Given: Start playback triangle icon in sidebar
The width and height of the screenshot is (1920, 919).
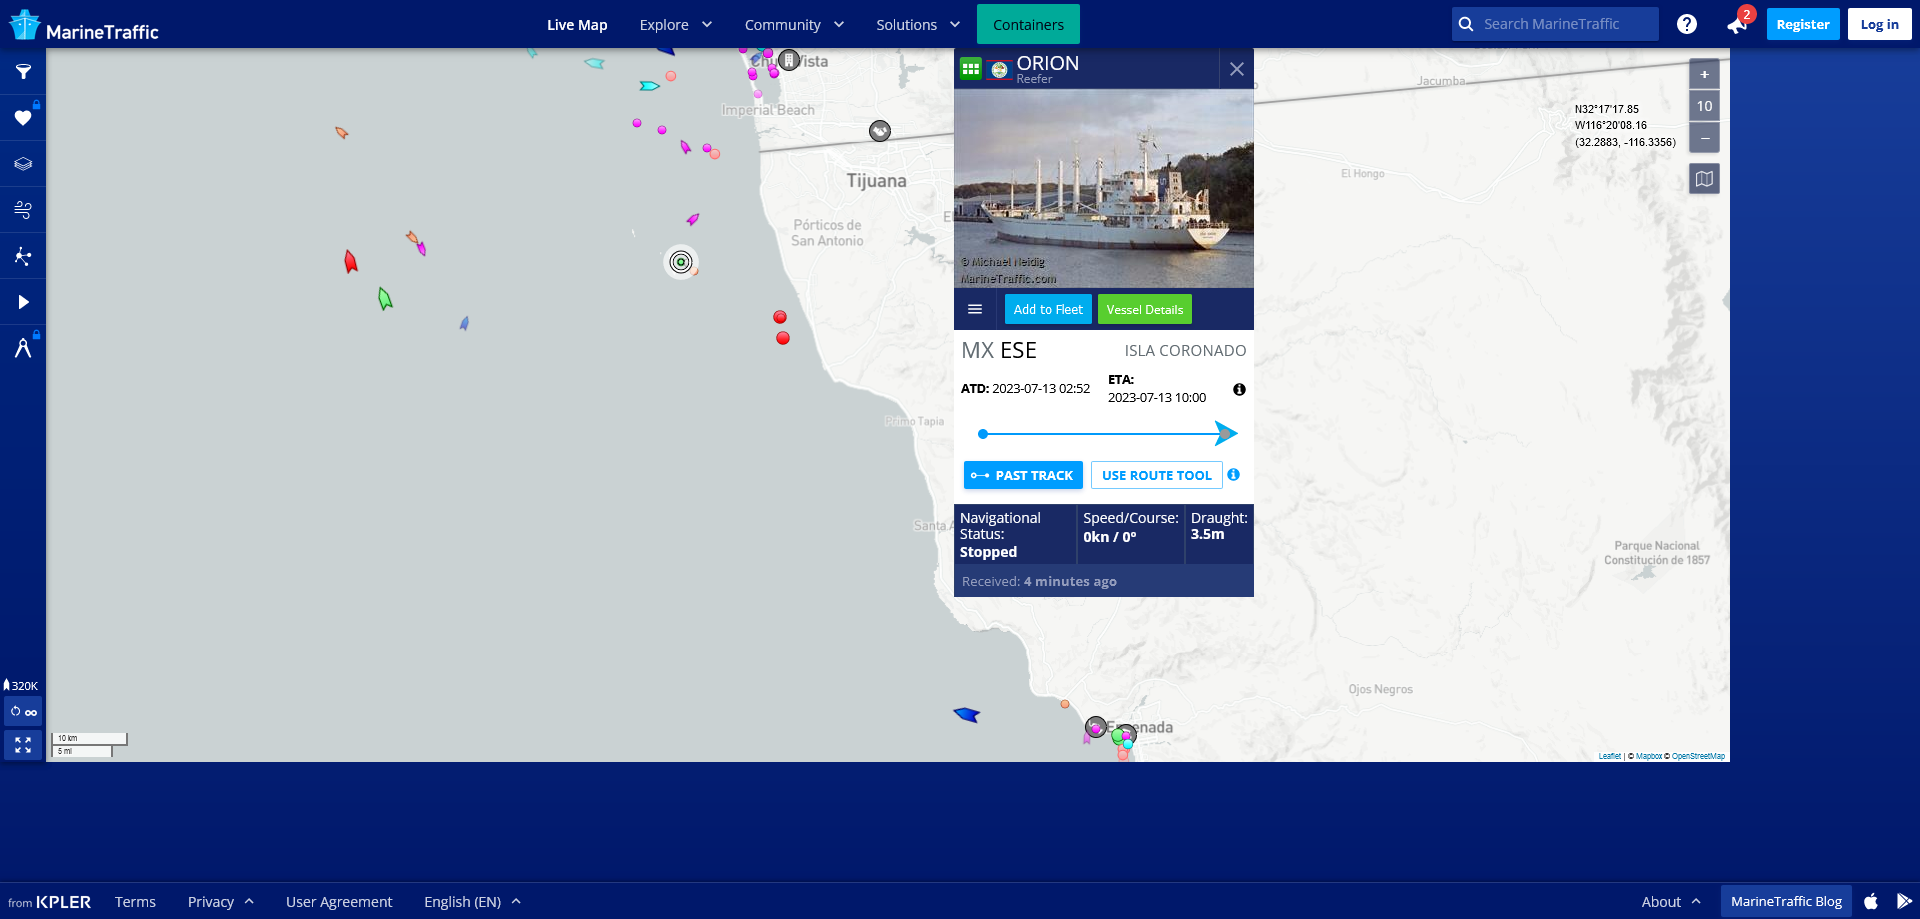Looking at the screenshot, I should coord(23,302).
